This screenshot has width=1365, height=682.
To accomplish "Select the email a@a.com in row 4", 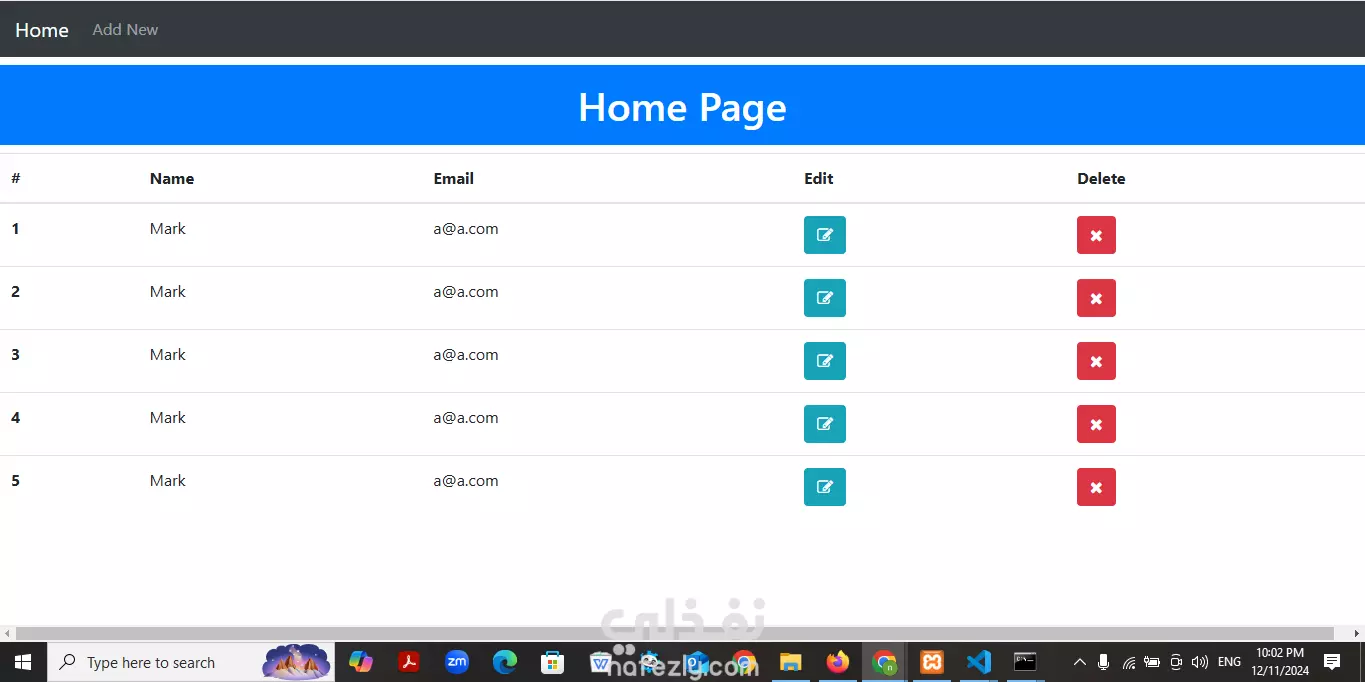I will (466, 418).
